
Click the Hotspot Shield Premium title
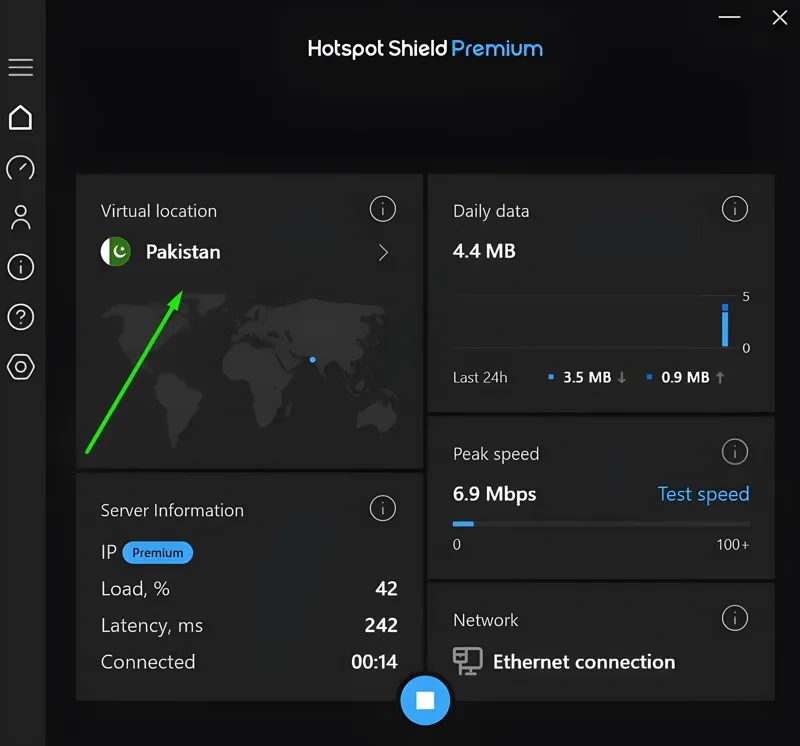coord(425,48)
